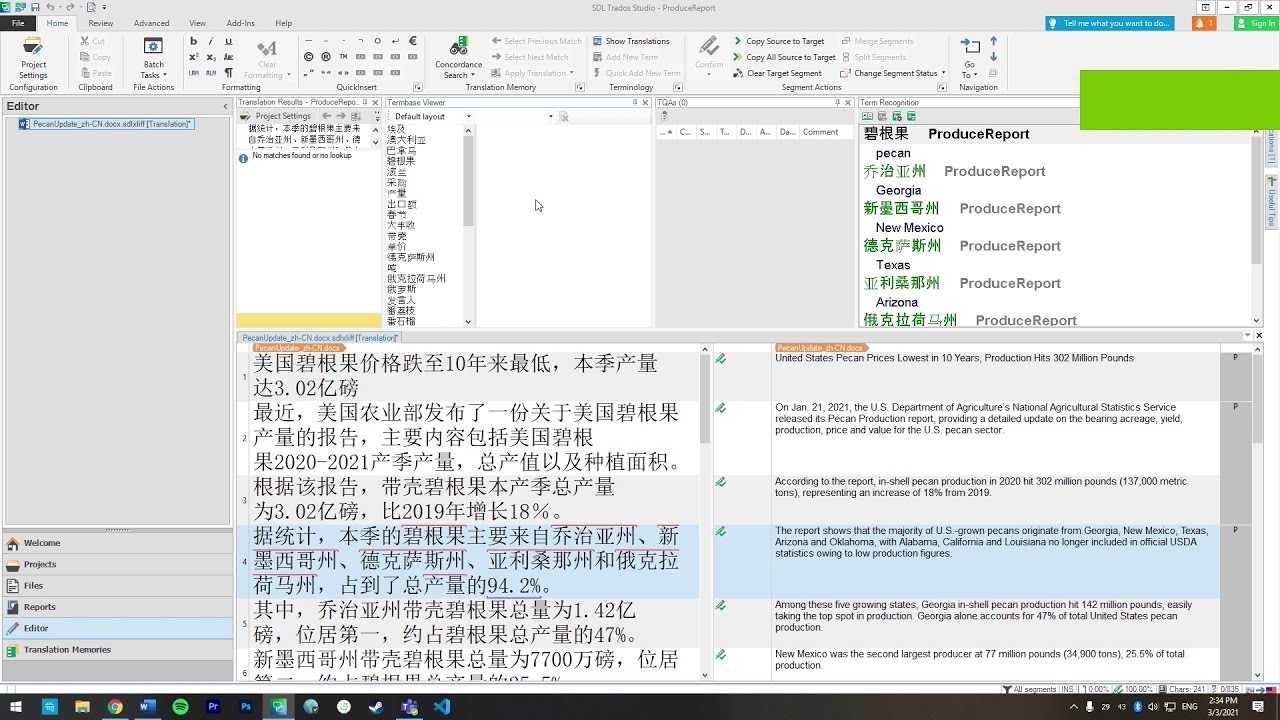Toggle underline formatting

click(228, 42)
